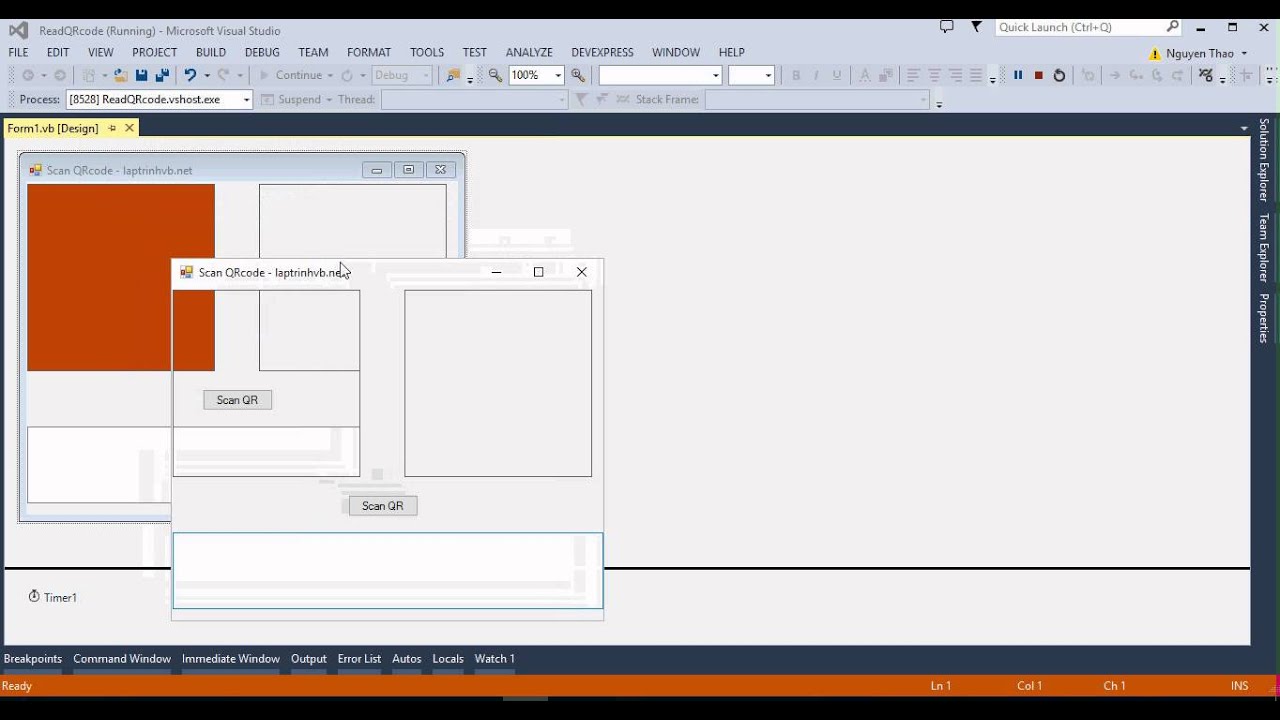Open the font size combo box
The image size is (1280, 720).
coord(751,75)
